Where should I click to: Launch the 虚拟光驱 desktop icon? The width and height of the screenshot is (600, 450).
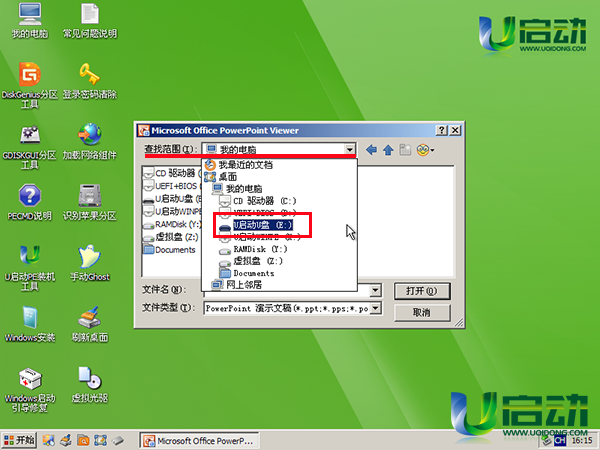coord(90,385)
